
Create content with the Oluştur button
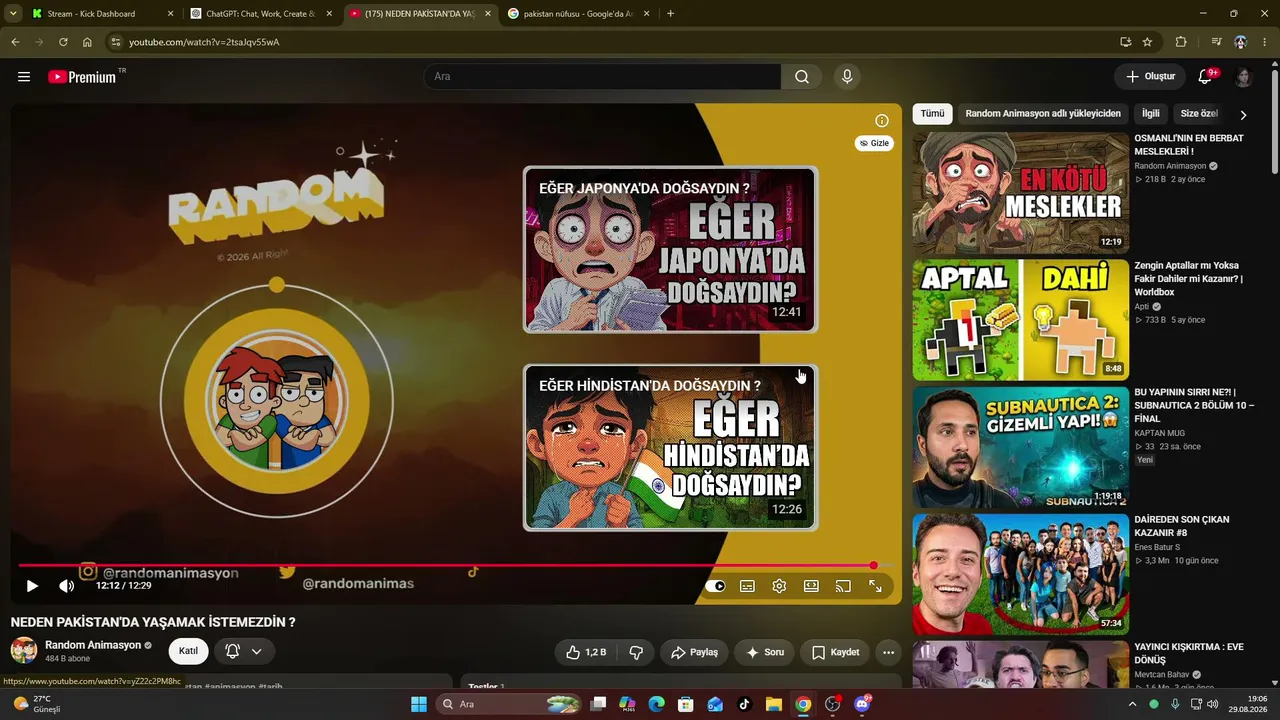pyautogui.click(x=1150, y=77)
